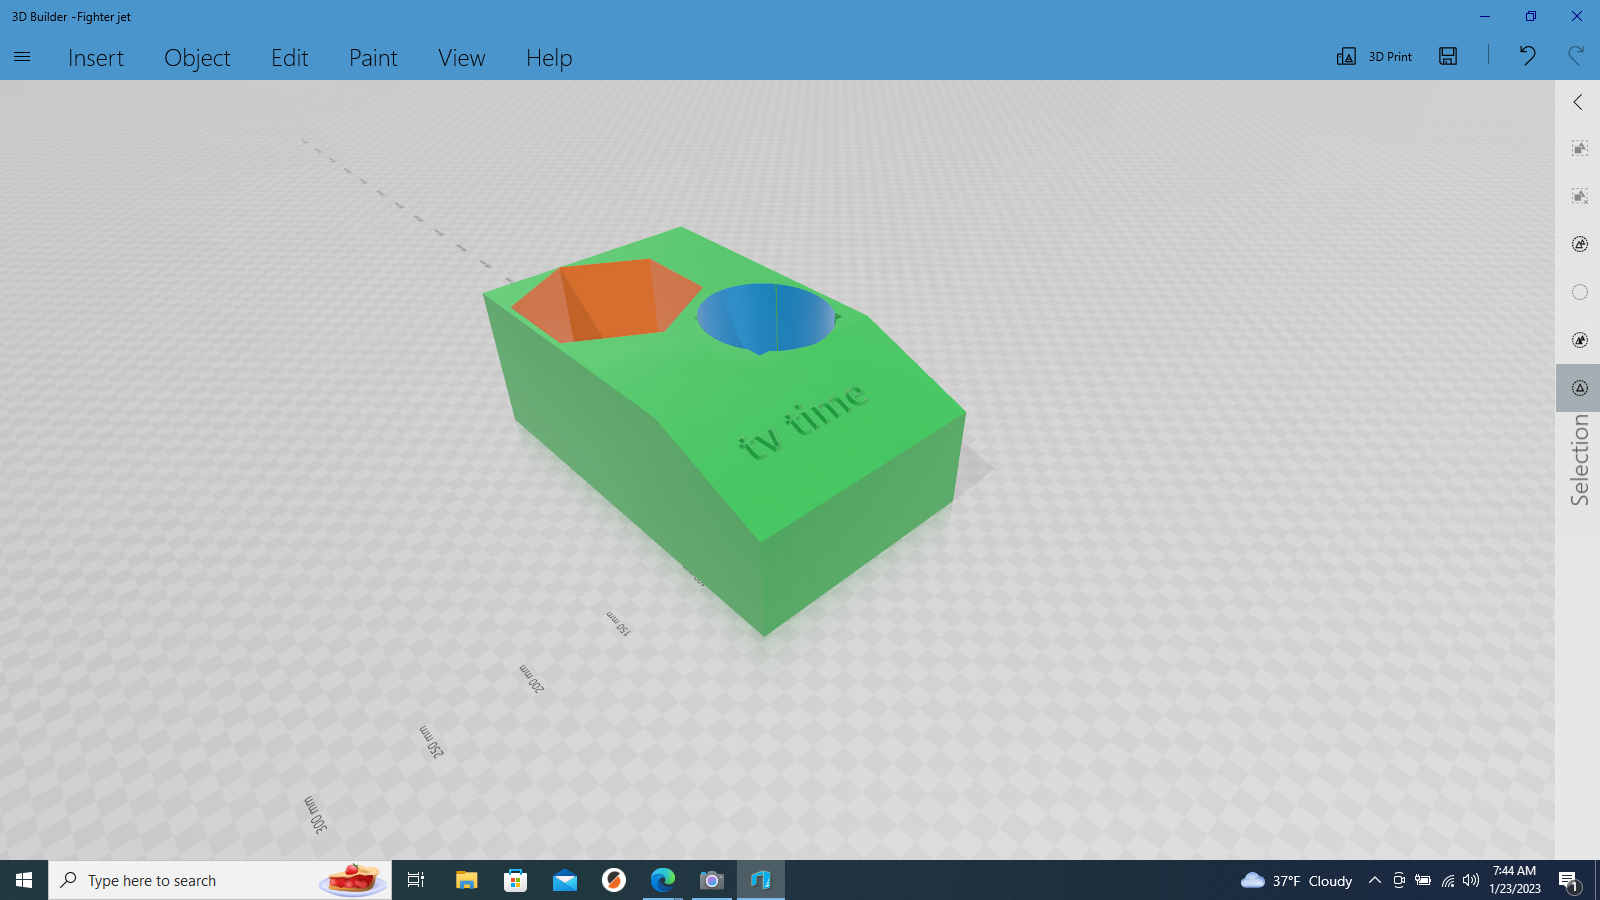1600x900 pixels.
Task: Choose the object selection mode icon
Action: (x=1578, y=244)
